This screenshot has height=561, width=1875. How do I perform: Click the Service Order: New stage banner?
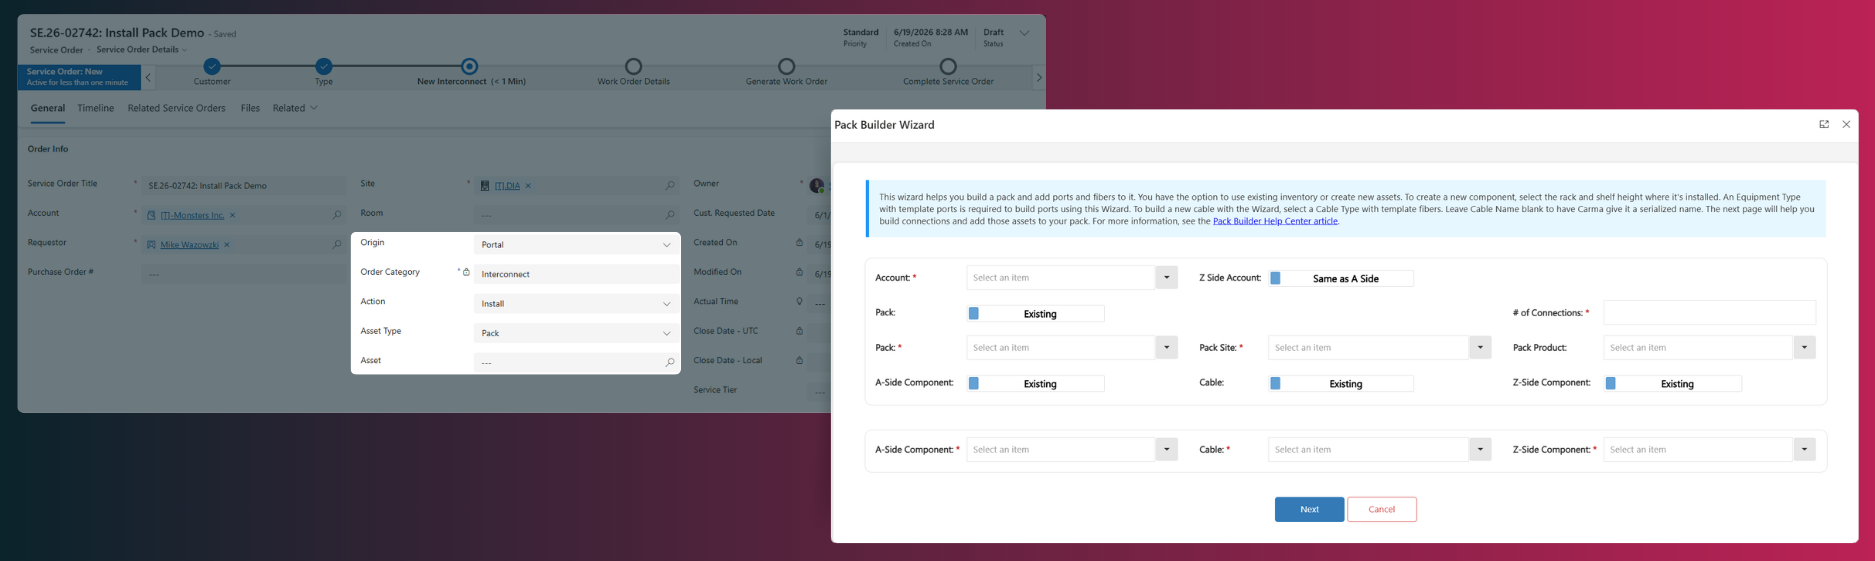click(79, 77)
